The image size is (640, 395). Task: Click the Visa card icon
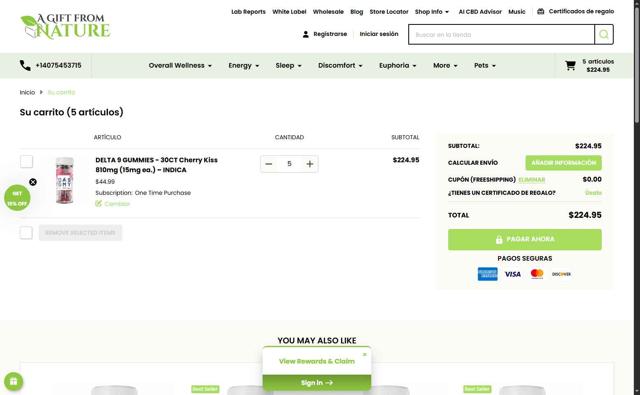click(x=513, y=274)
